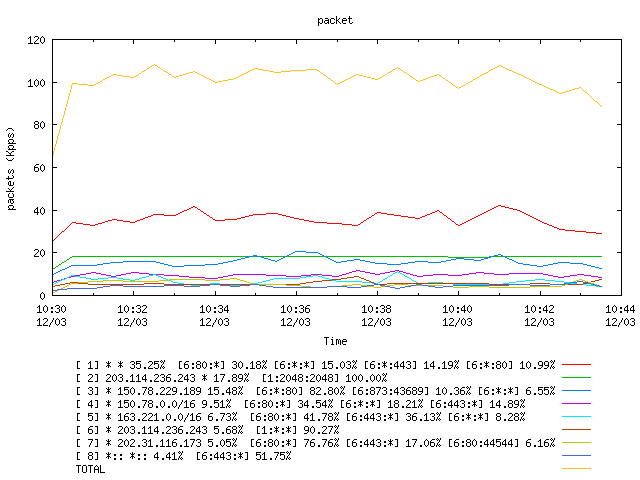This screenshot has height=480, width=640.
Task: Click "[1:2048:2048] 100.00%" in legend row 2
Action: 324,378
